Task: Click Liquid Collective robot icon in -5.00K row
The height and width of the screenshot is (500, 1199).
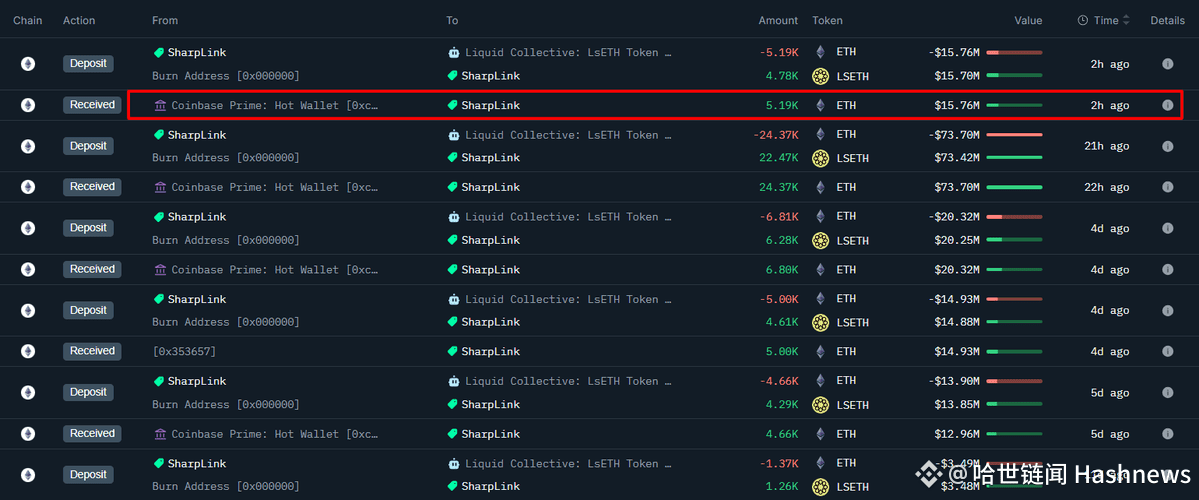Action: [454, 300]
